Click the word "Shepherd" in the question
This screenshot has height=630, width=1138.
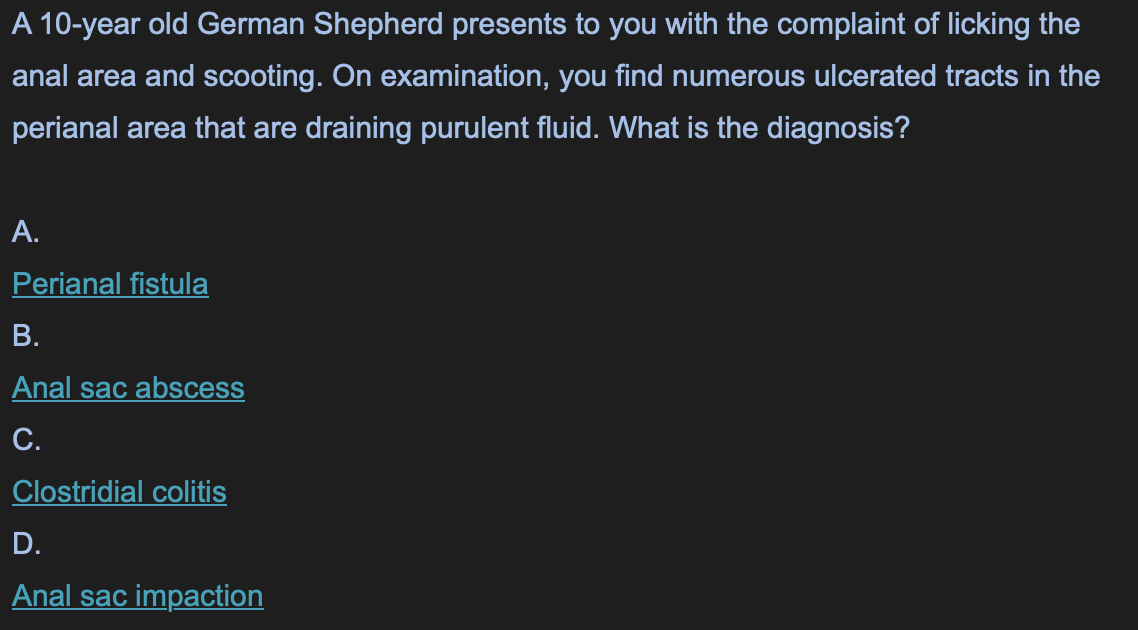(x=379, y=25)
